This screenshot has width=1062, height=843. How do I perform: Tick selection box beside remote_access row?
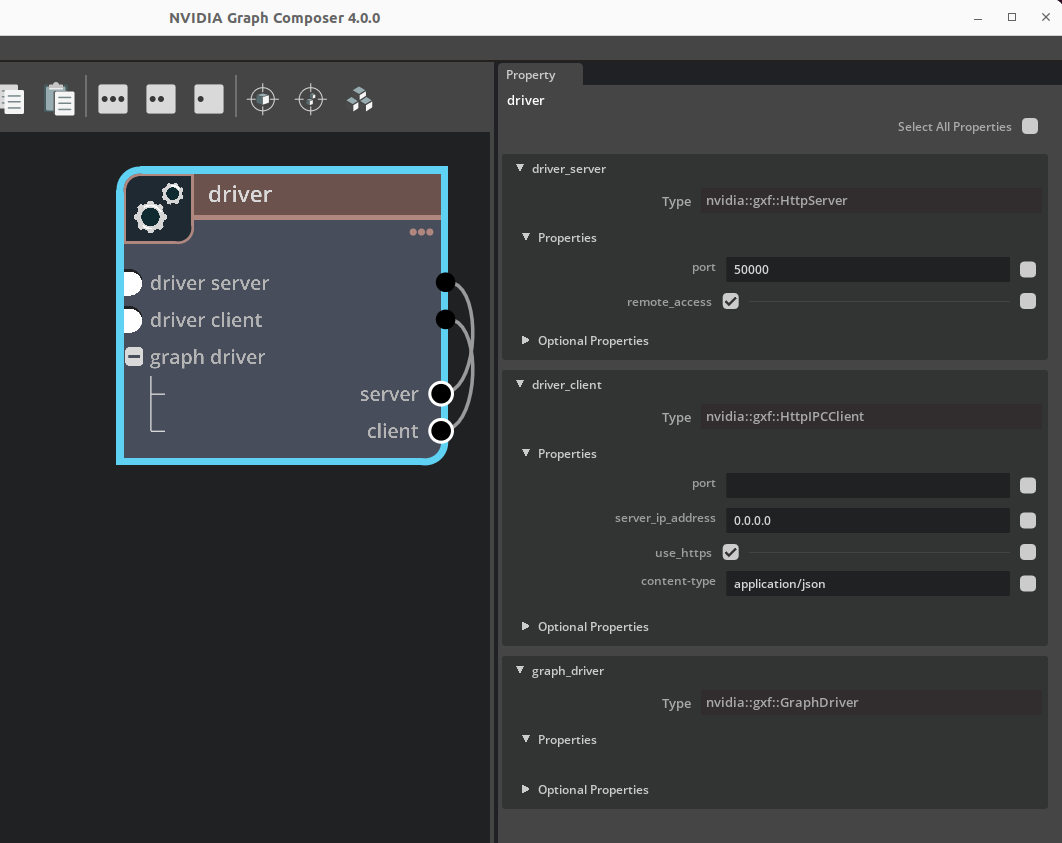[1027, 301]
